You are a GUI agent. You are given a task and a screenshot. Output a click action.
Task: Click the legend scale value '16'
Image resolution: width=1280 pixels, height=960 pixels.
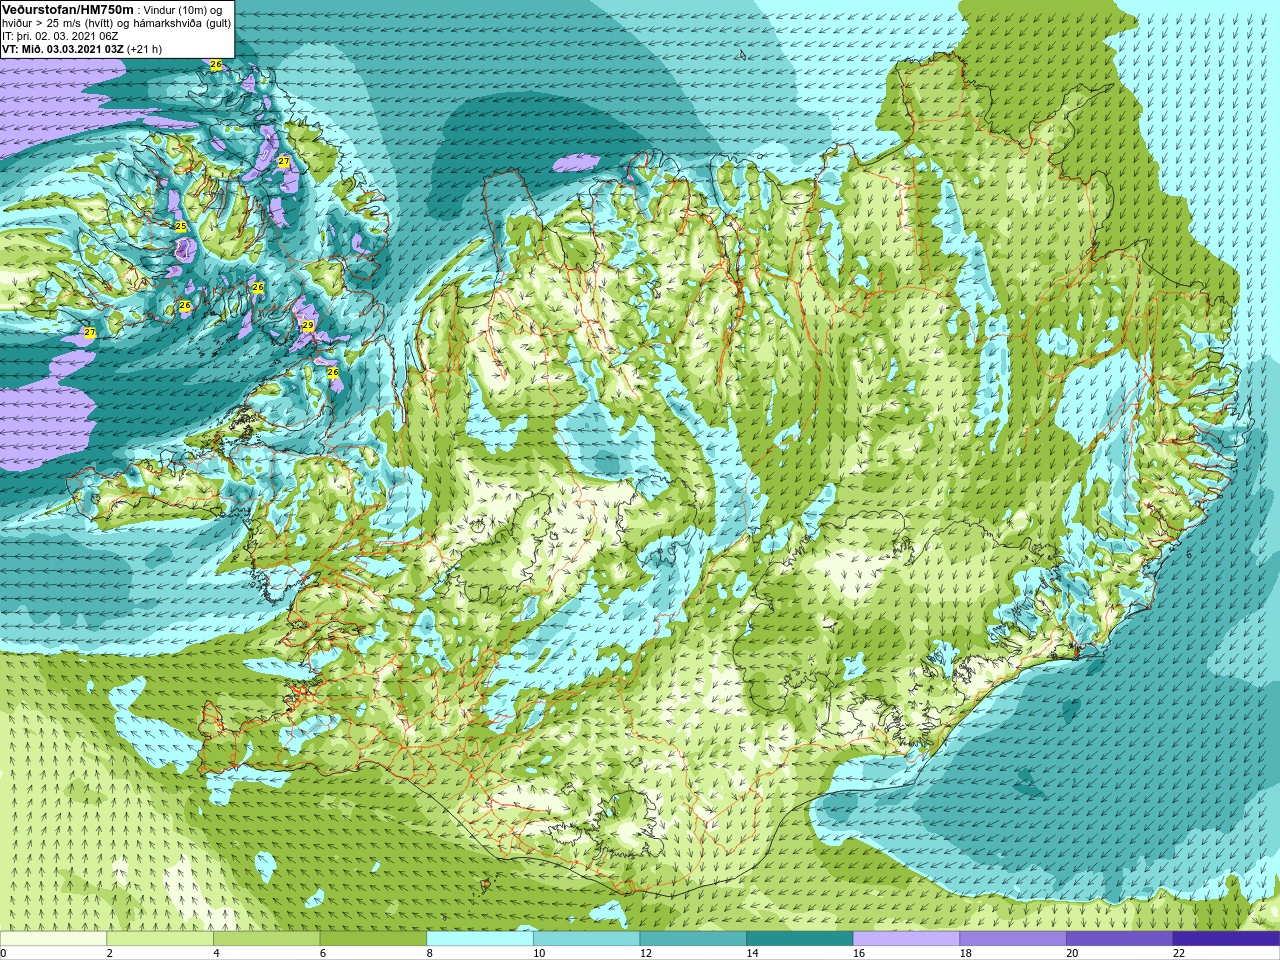[x=859, y=953]
